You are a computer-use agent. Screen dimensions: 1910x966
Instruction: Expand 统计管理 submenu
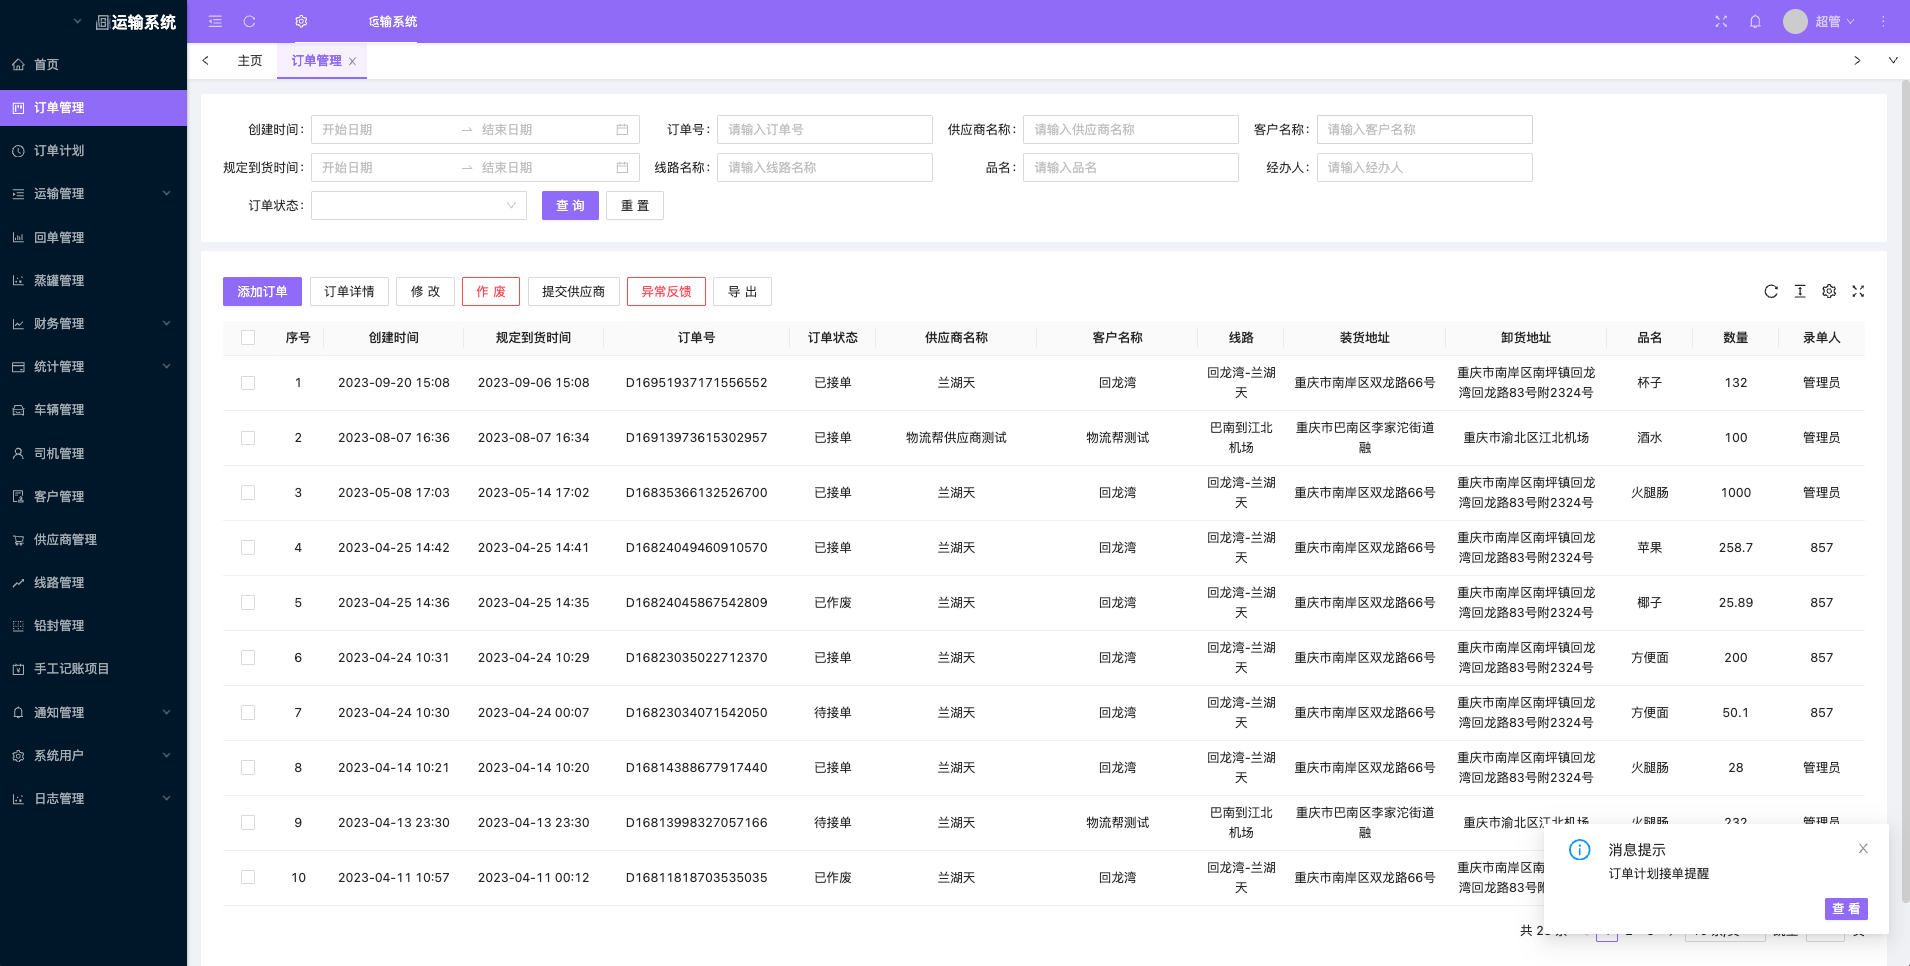[93, 366]
